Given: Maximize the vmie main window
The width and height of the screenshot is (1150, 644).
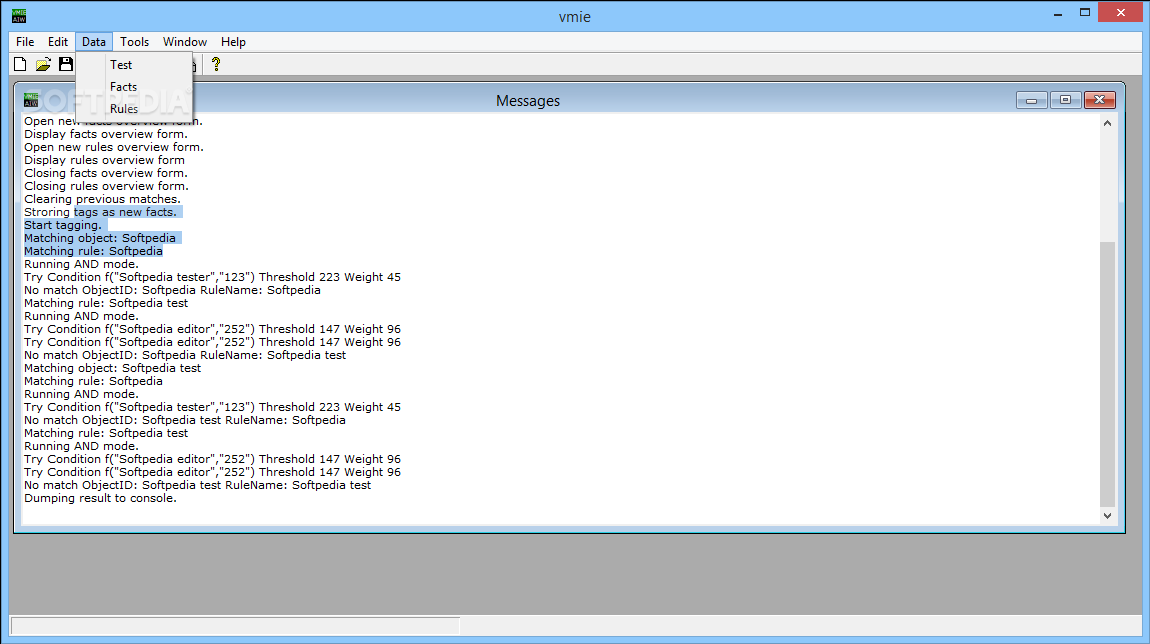Looking at the screenshot, I should [1085, 12].
